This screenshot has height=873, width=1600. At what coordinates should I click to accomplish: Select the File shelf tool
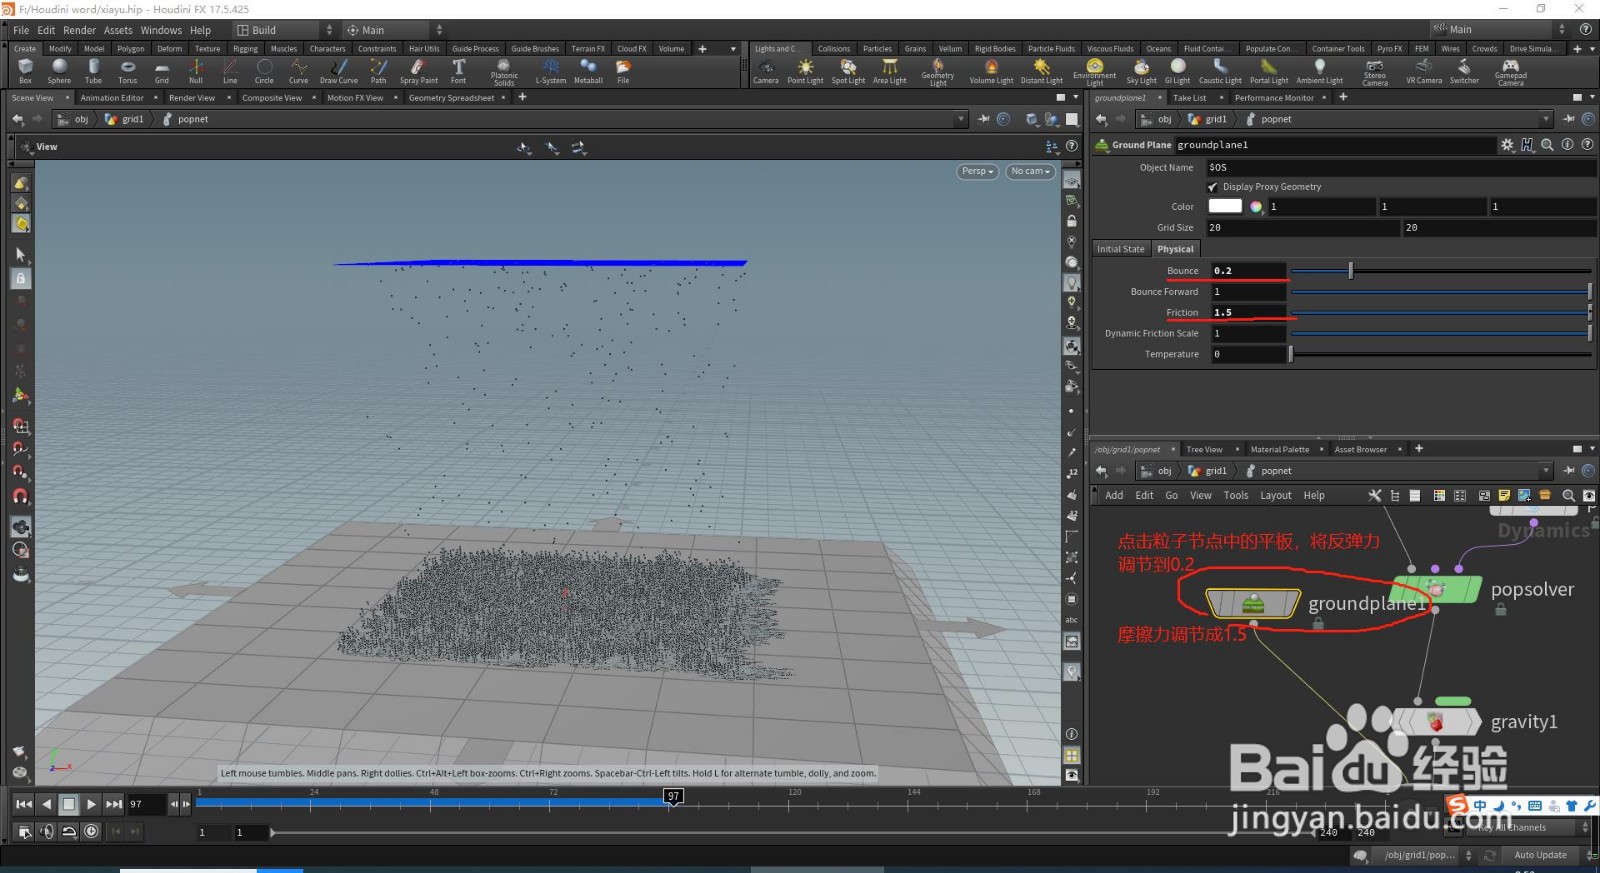point(623,71)
